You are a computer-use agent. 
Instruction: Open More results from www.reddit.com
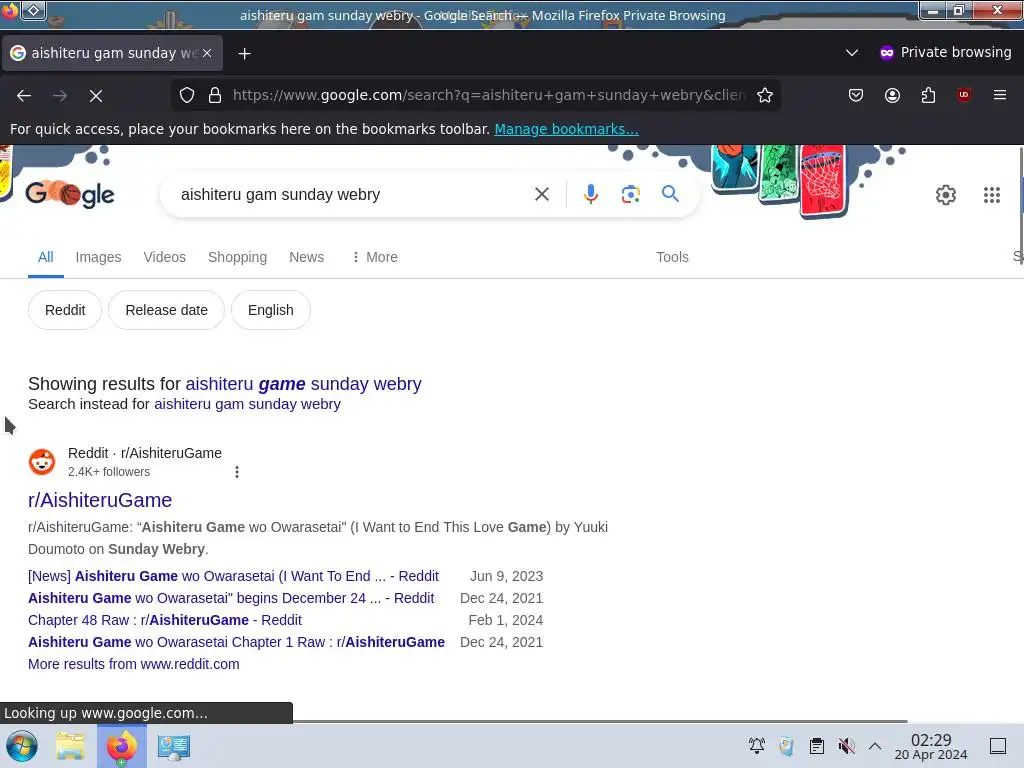click(x=133, y=664)
